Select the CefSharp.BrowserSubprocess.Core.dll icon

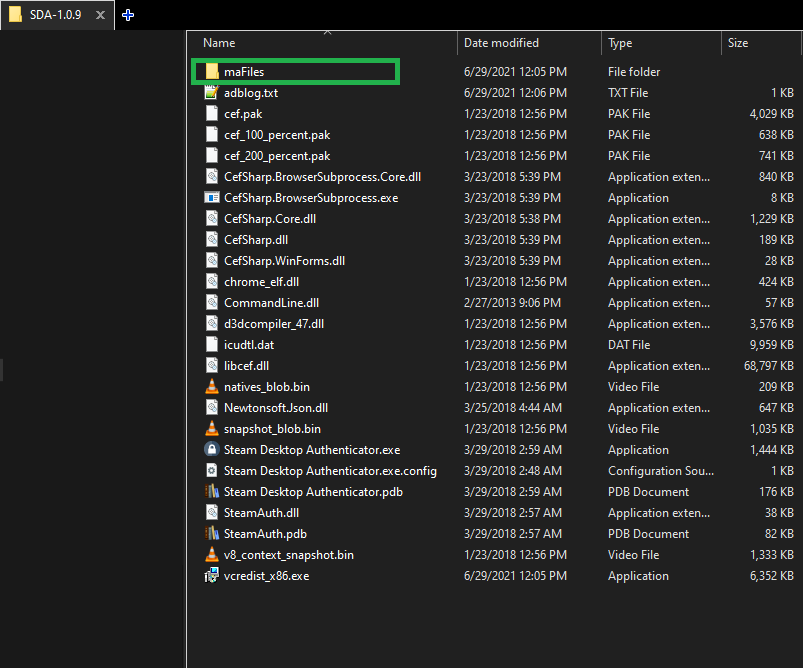pos(212,177)
